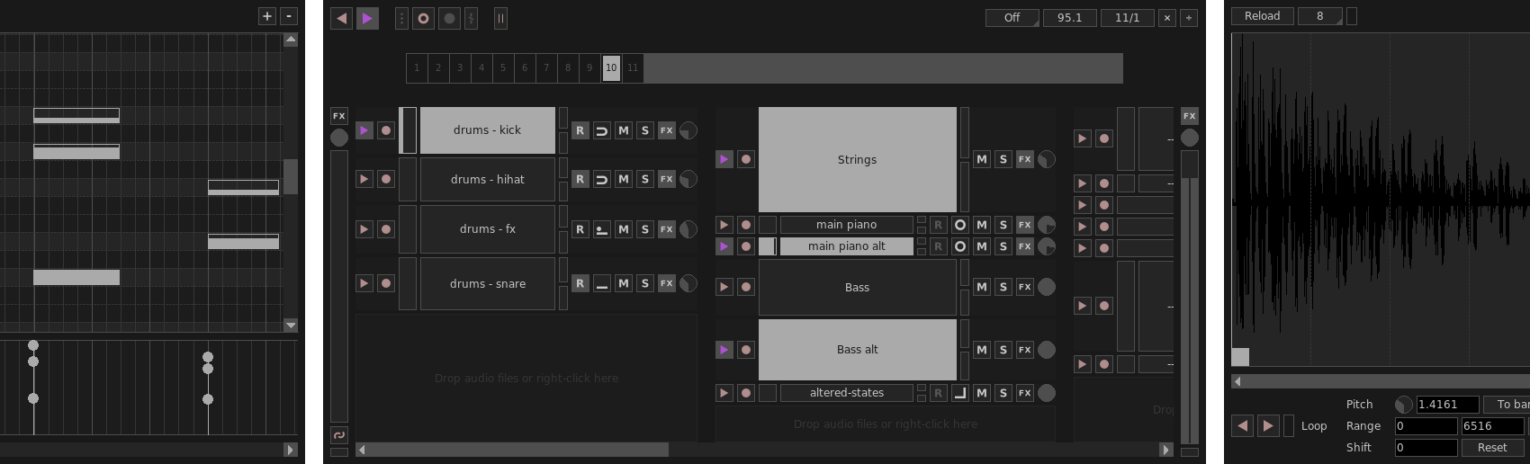
Task: Arm the drums - hihat channel
Action: [x=386, y=179]
